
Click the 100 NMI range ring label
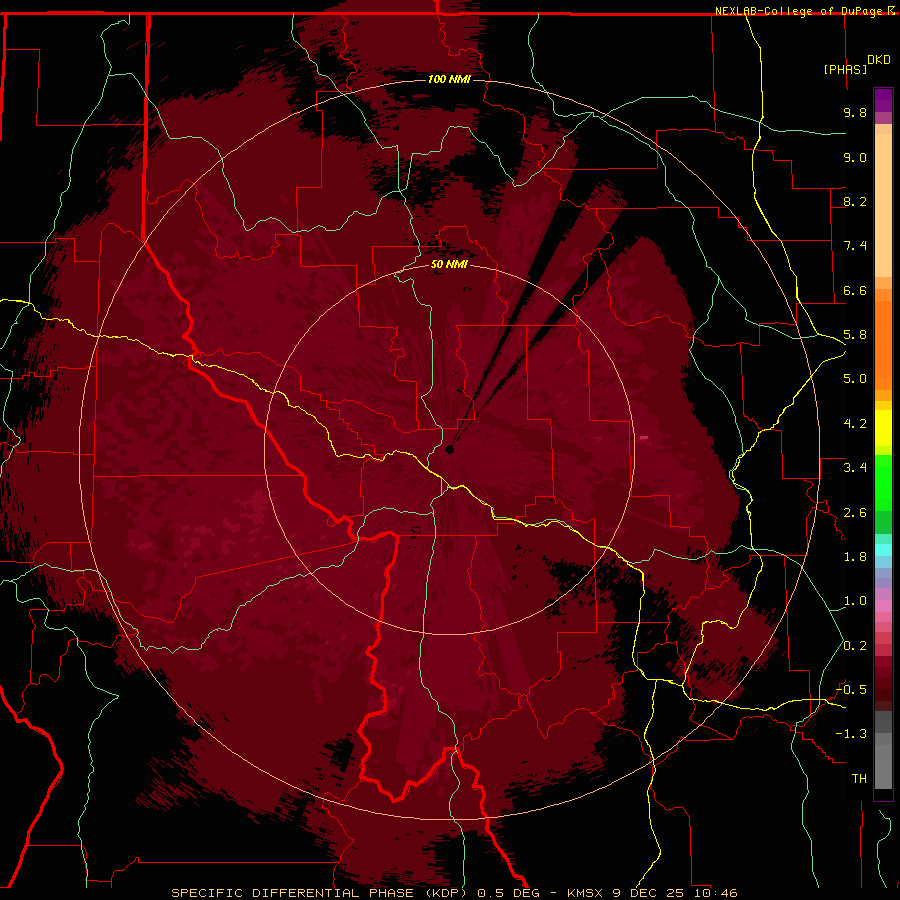click(x=449, y=79)
